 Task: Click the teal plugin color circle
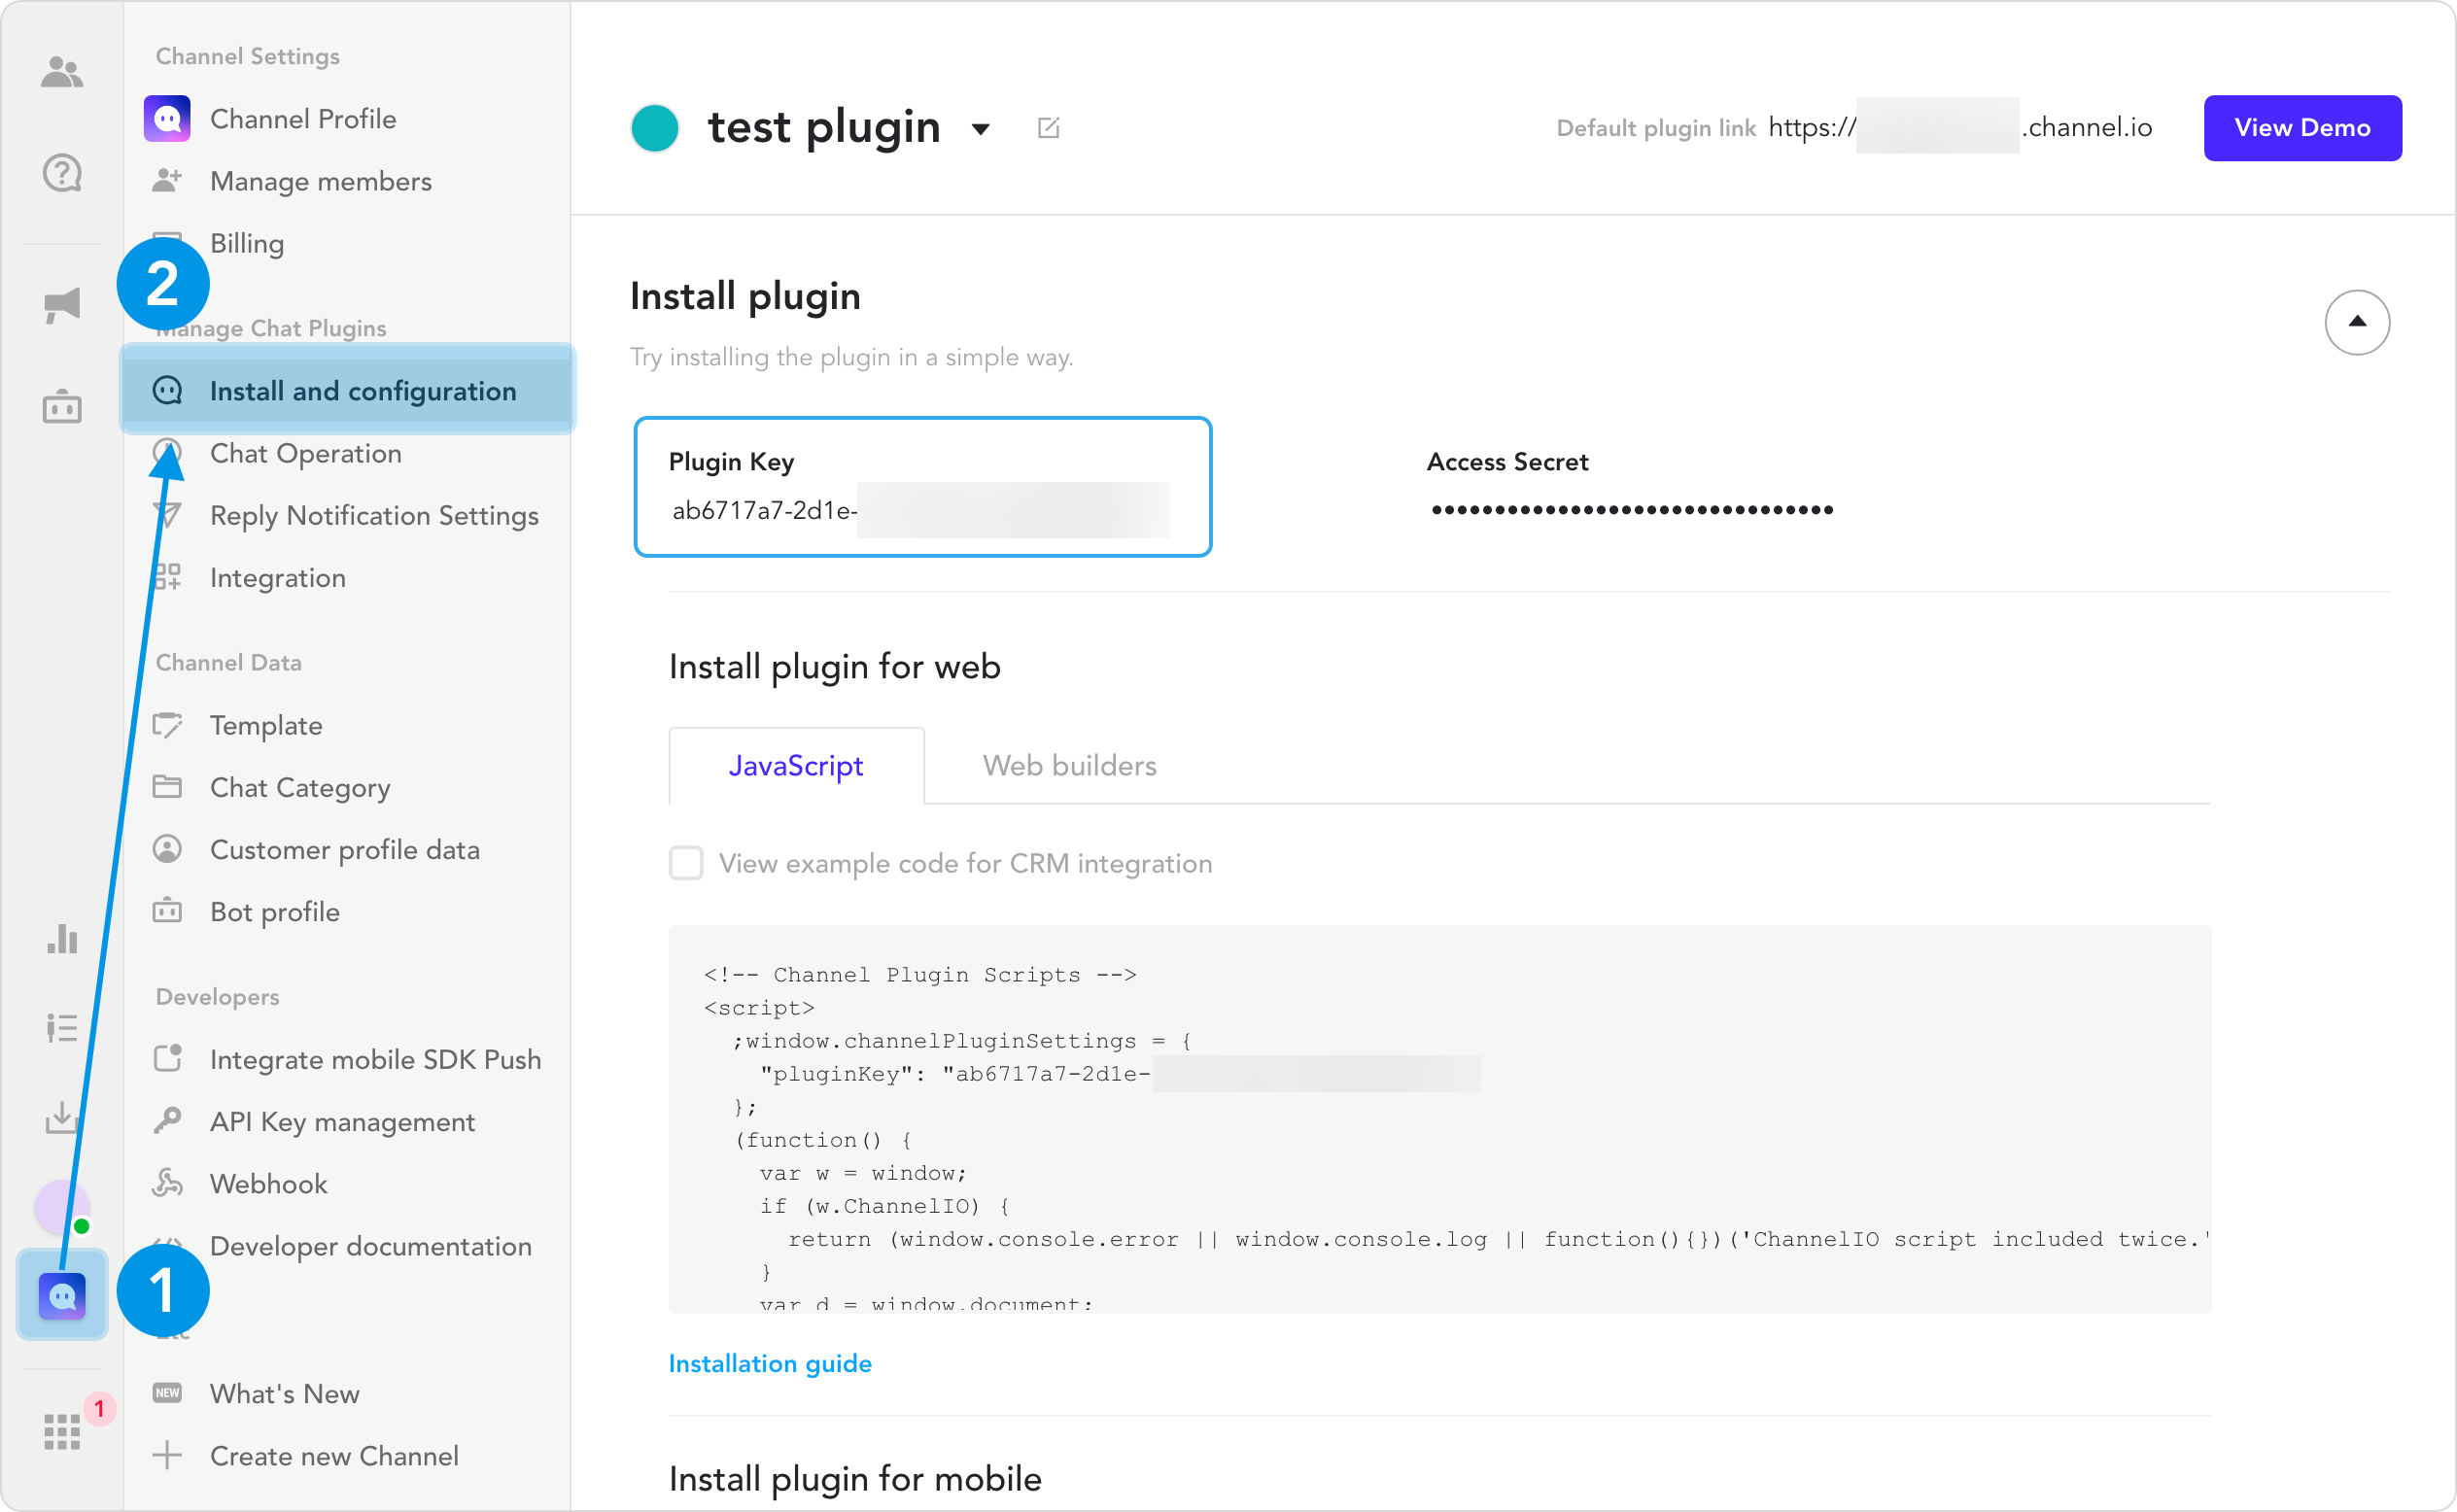pyautogui.click(x=655, y=128)
